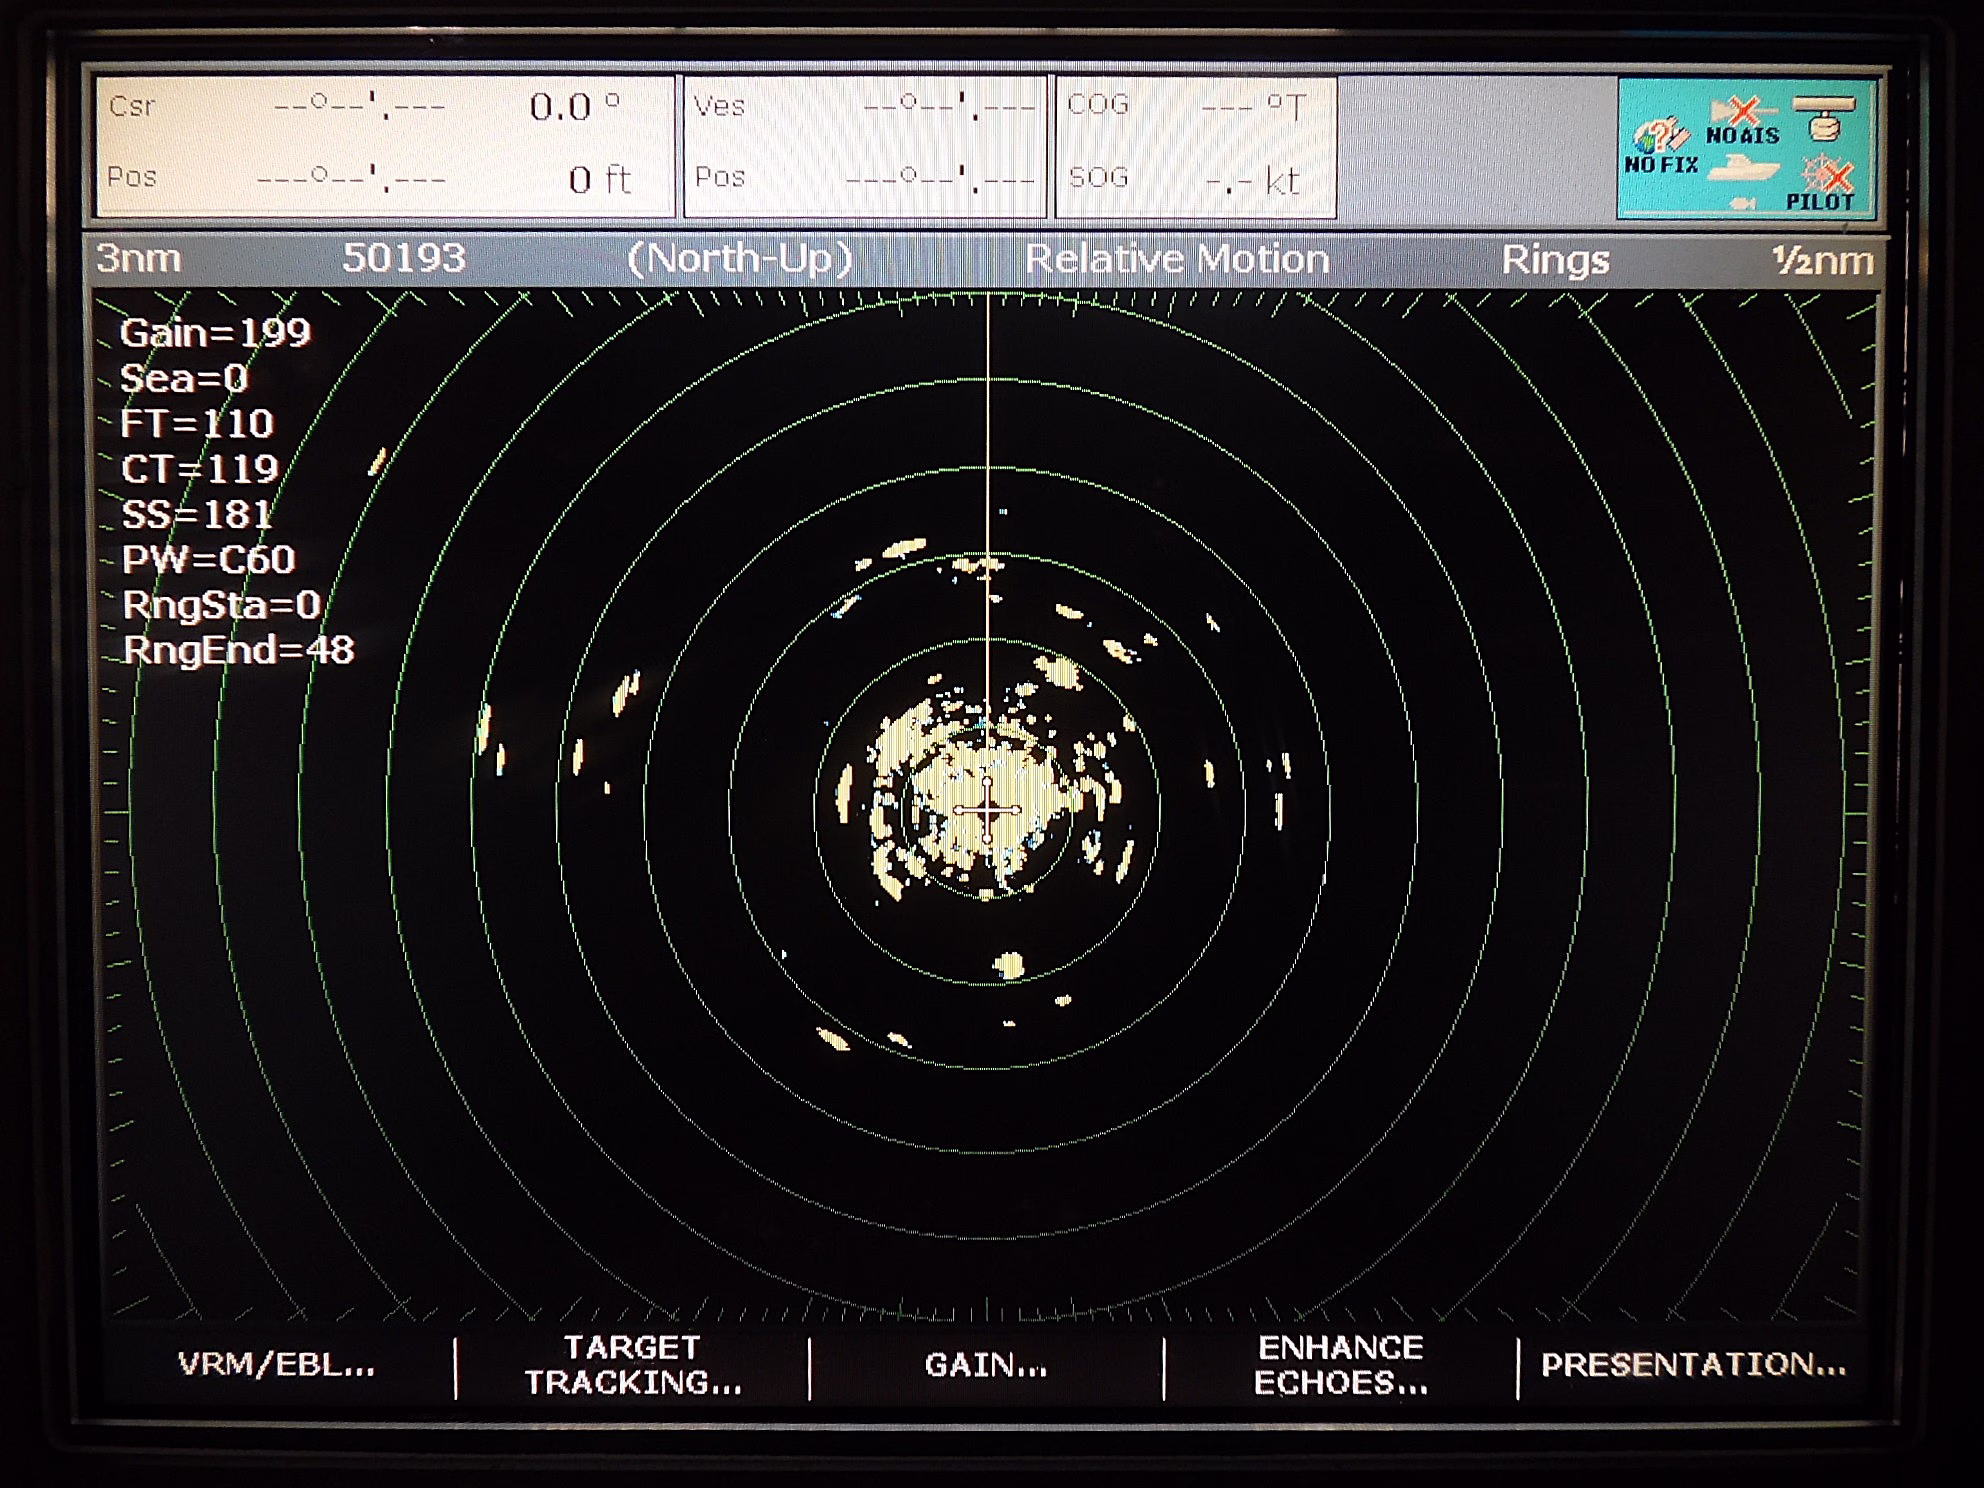Tap the CT=119 readout
The width and height of the screenshot is (1984, 1488).
pos(199,469)
